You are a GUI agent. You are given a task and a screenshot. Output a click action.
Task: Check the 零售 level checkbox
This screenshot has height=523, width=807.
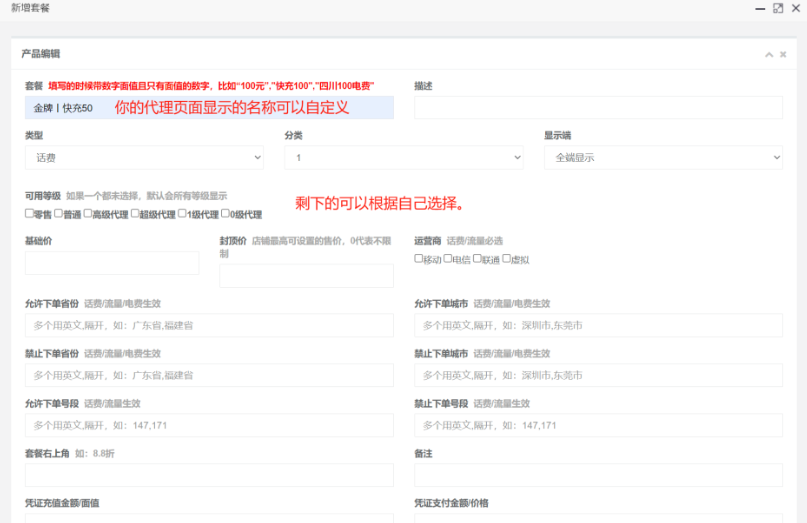coord(29,213)
